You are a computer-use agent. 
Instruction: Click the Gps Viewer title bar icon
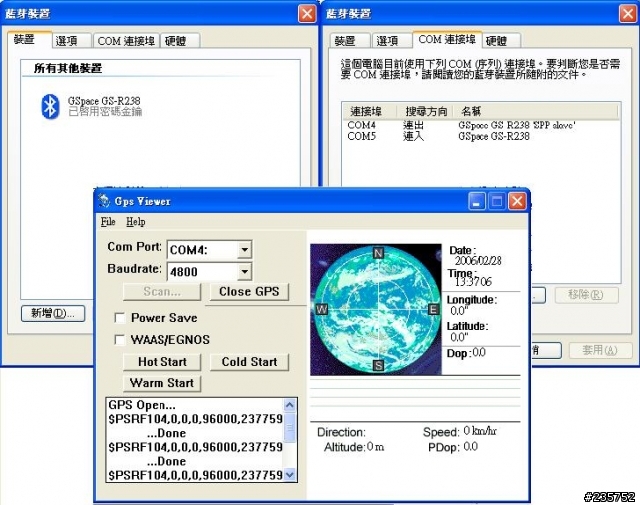click(104, 201)
